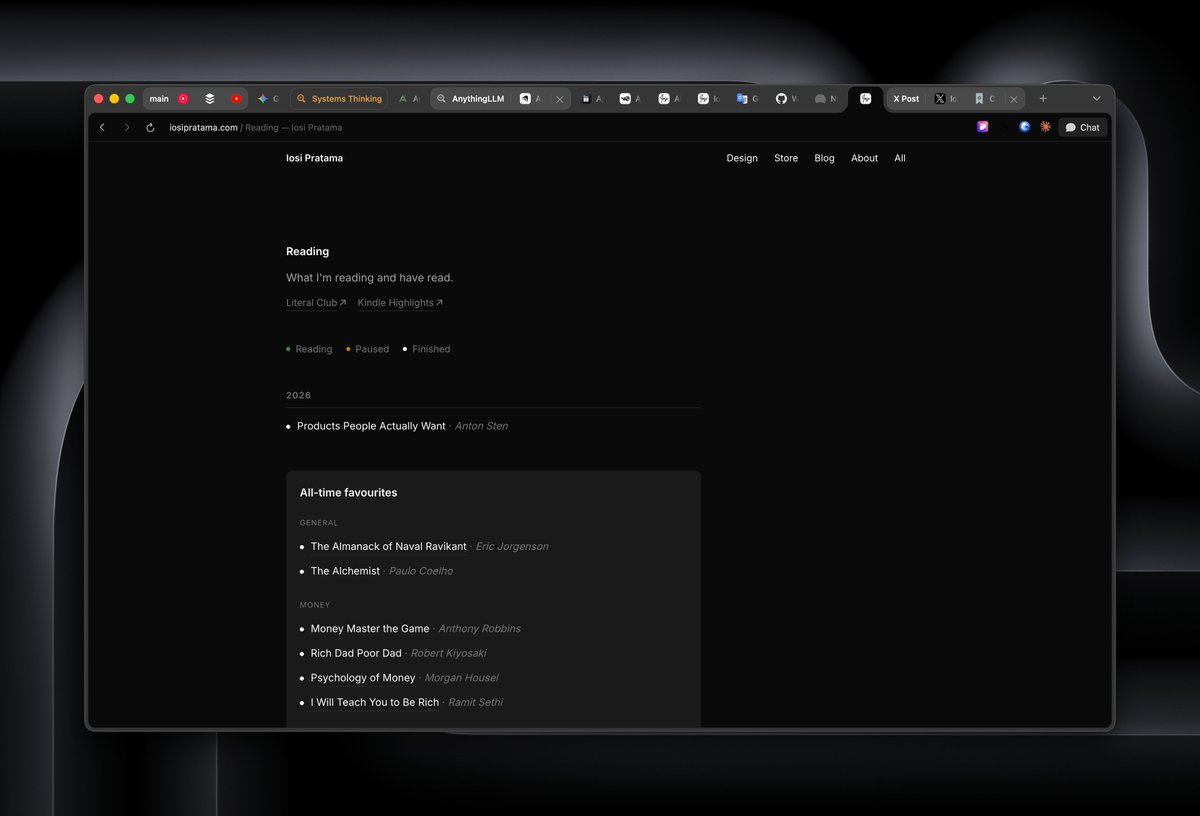Click the purple extension icon
This screenshot has width=1200, height=816.
coord(983,127)
